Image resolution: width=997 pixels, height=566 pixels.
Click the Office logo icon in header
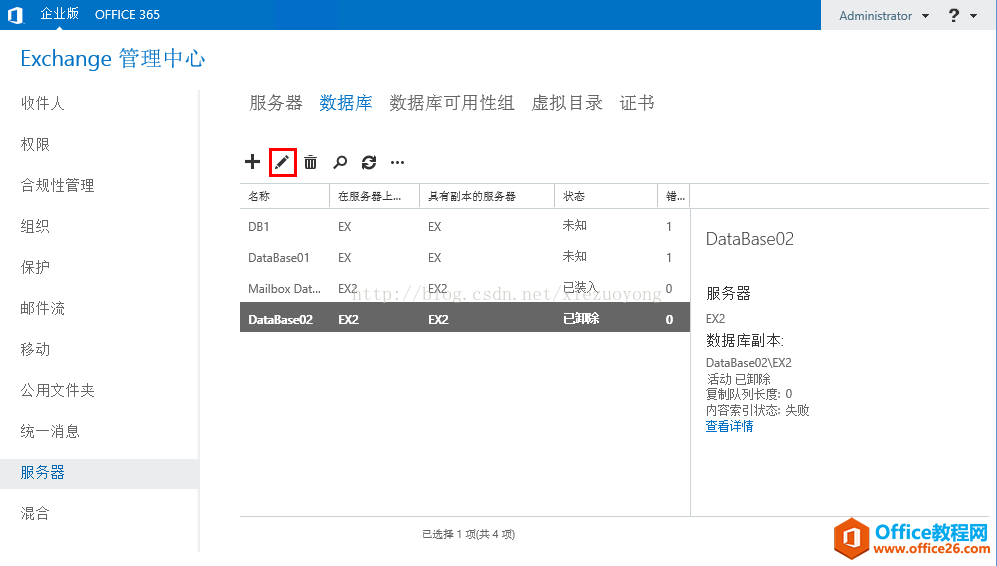click(16, 15)
